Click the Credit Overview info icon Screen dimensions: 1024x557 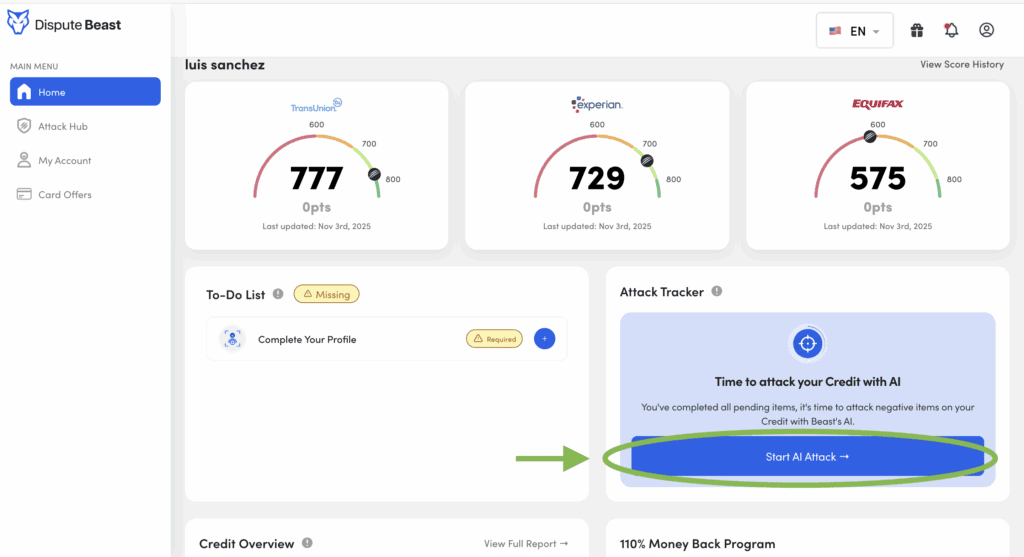coord(307,543)
